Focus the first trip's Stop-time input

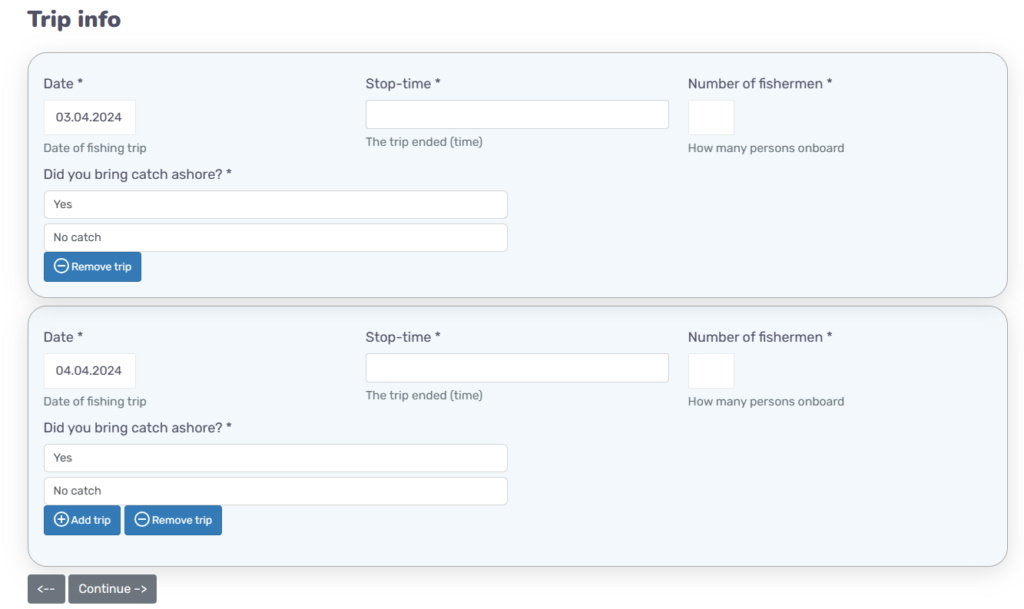(x=516, y=115)
